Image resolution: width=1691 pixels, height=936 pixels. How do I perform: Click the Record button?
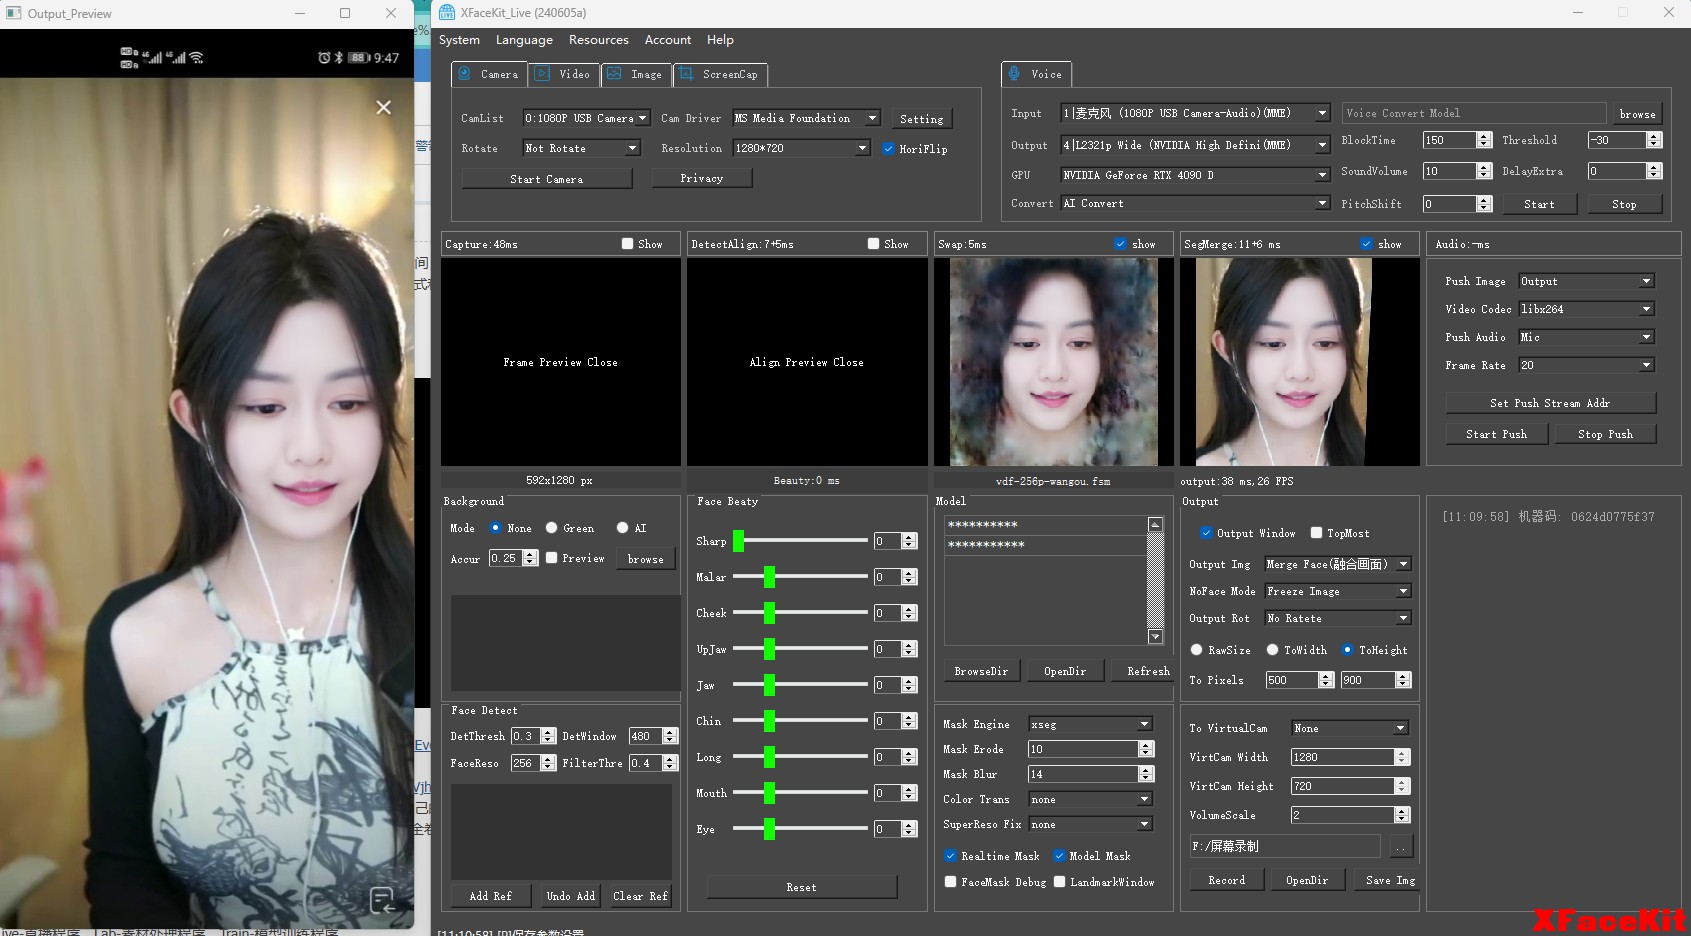click(1227, 880)
